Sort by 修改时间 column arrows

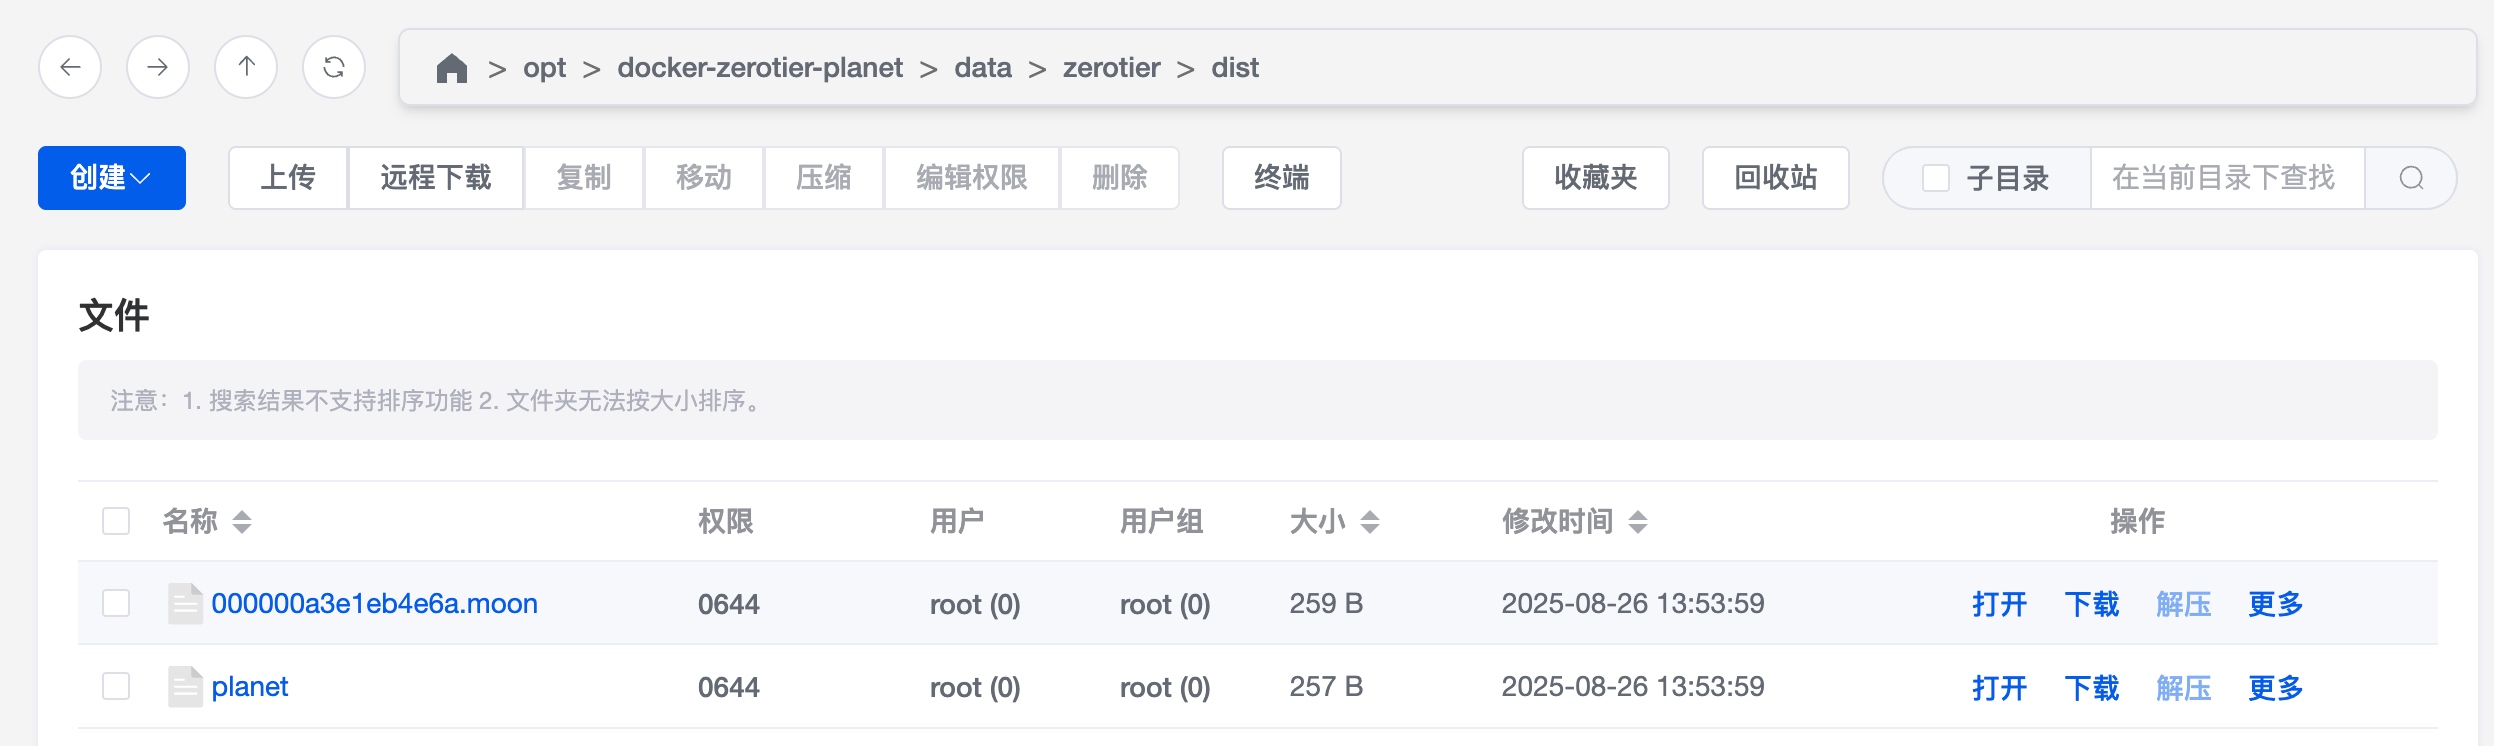1637,521
